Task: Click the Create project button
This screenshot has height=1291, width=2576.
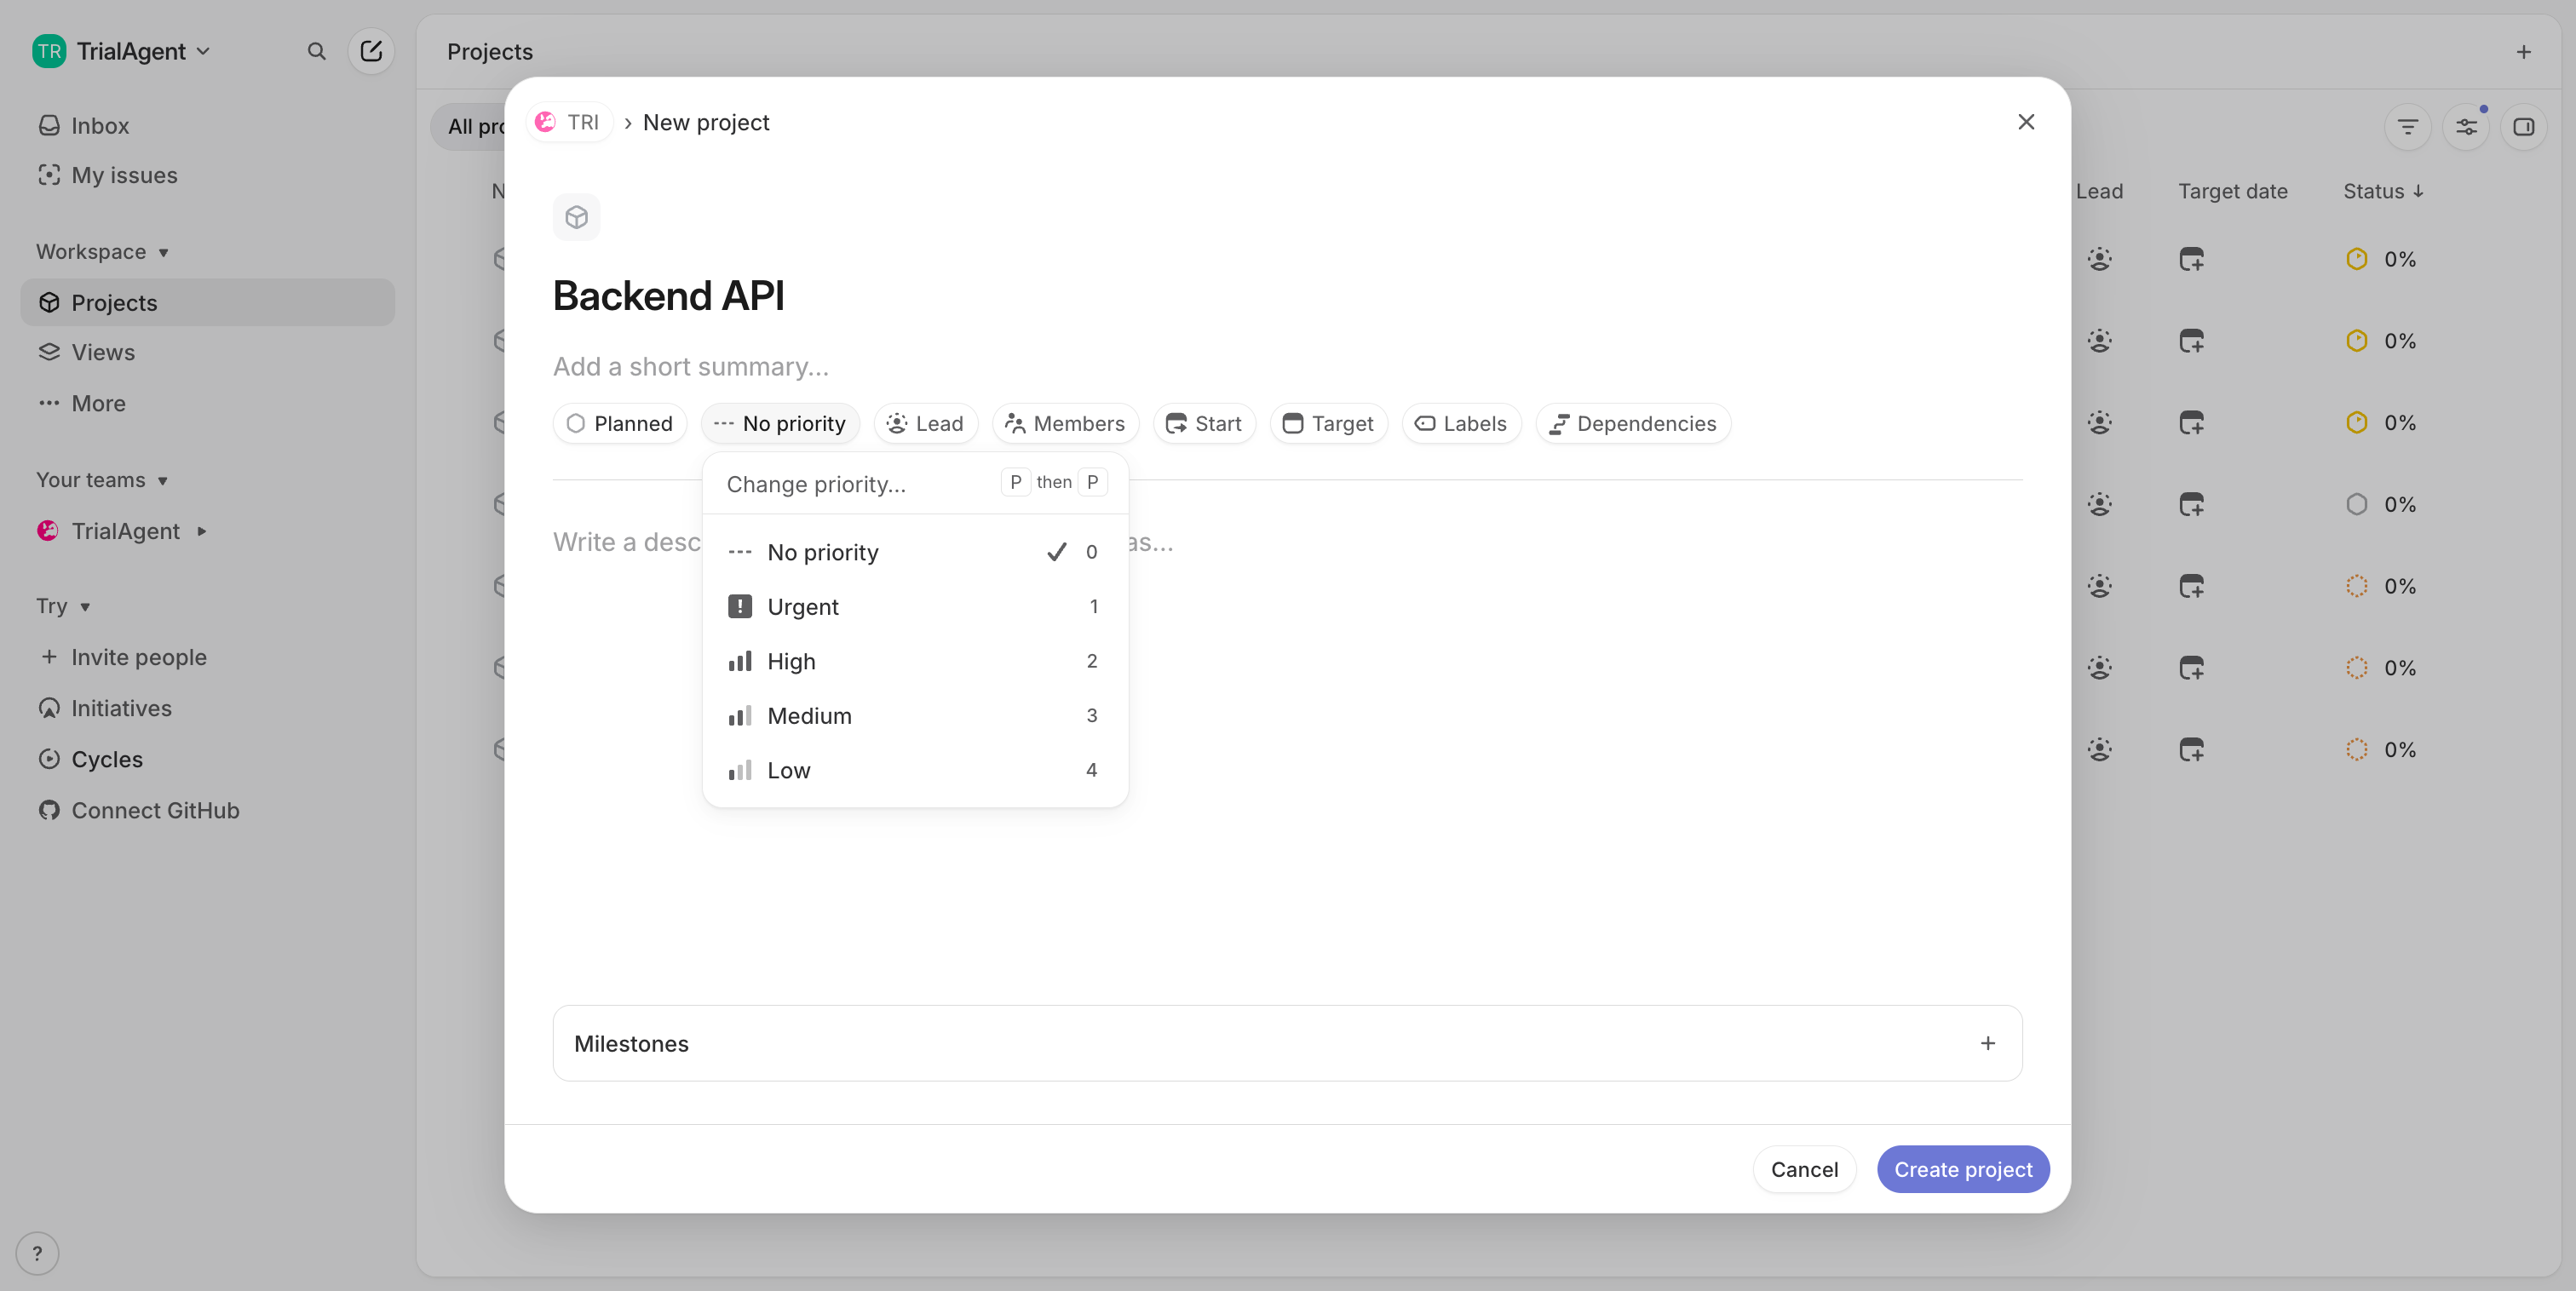Action: pos(1962,1169)
